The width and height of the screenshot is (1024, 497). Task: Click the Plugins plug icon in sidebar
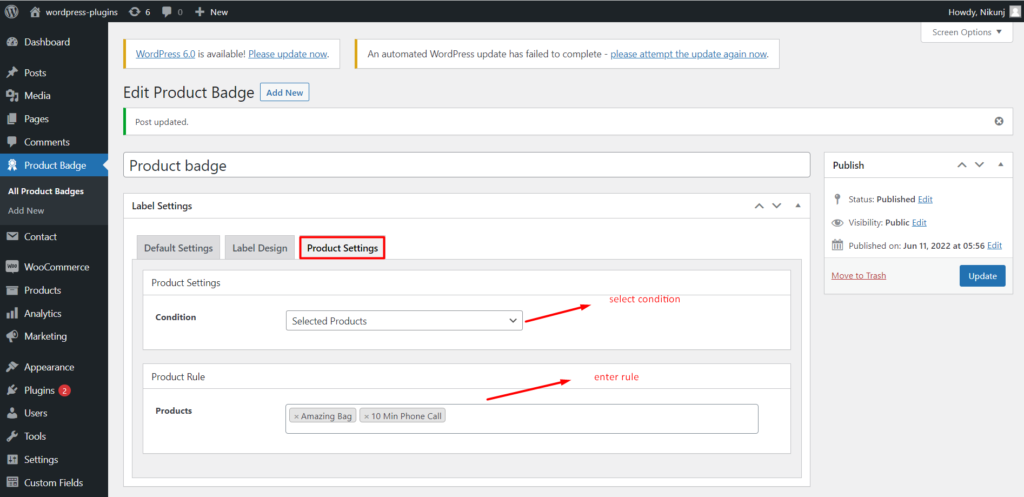pyautogui.click(x=12, y=391)
